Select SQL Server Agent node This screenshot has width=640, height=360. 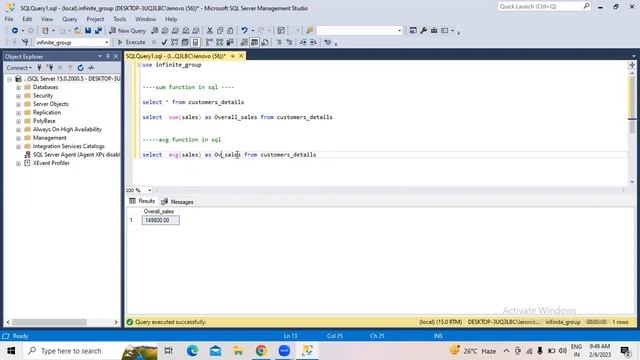tap(76, 155)
